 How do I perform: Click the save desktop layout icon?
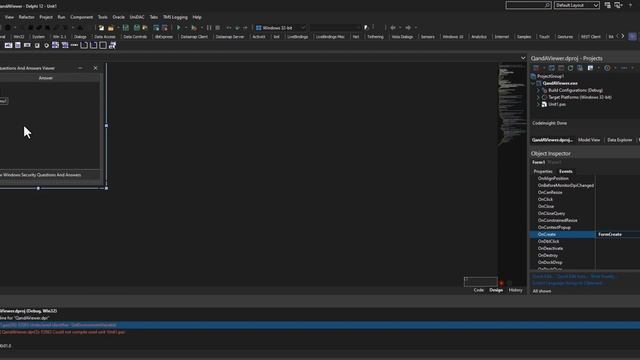tap(607, 5)
